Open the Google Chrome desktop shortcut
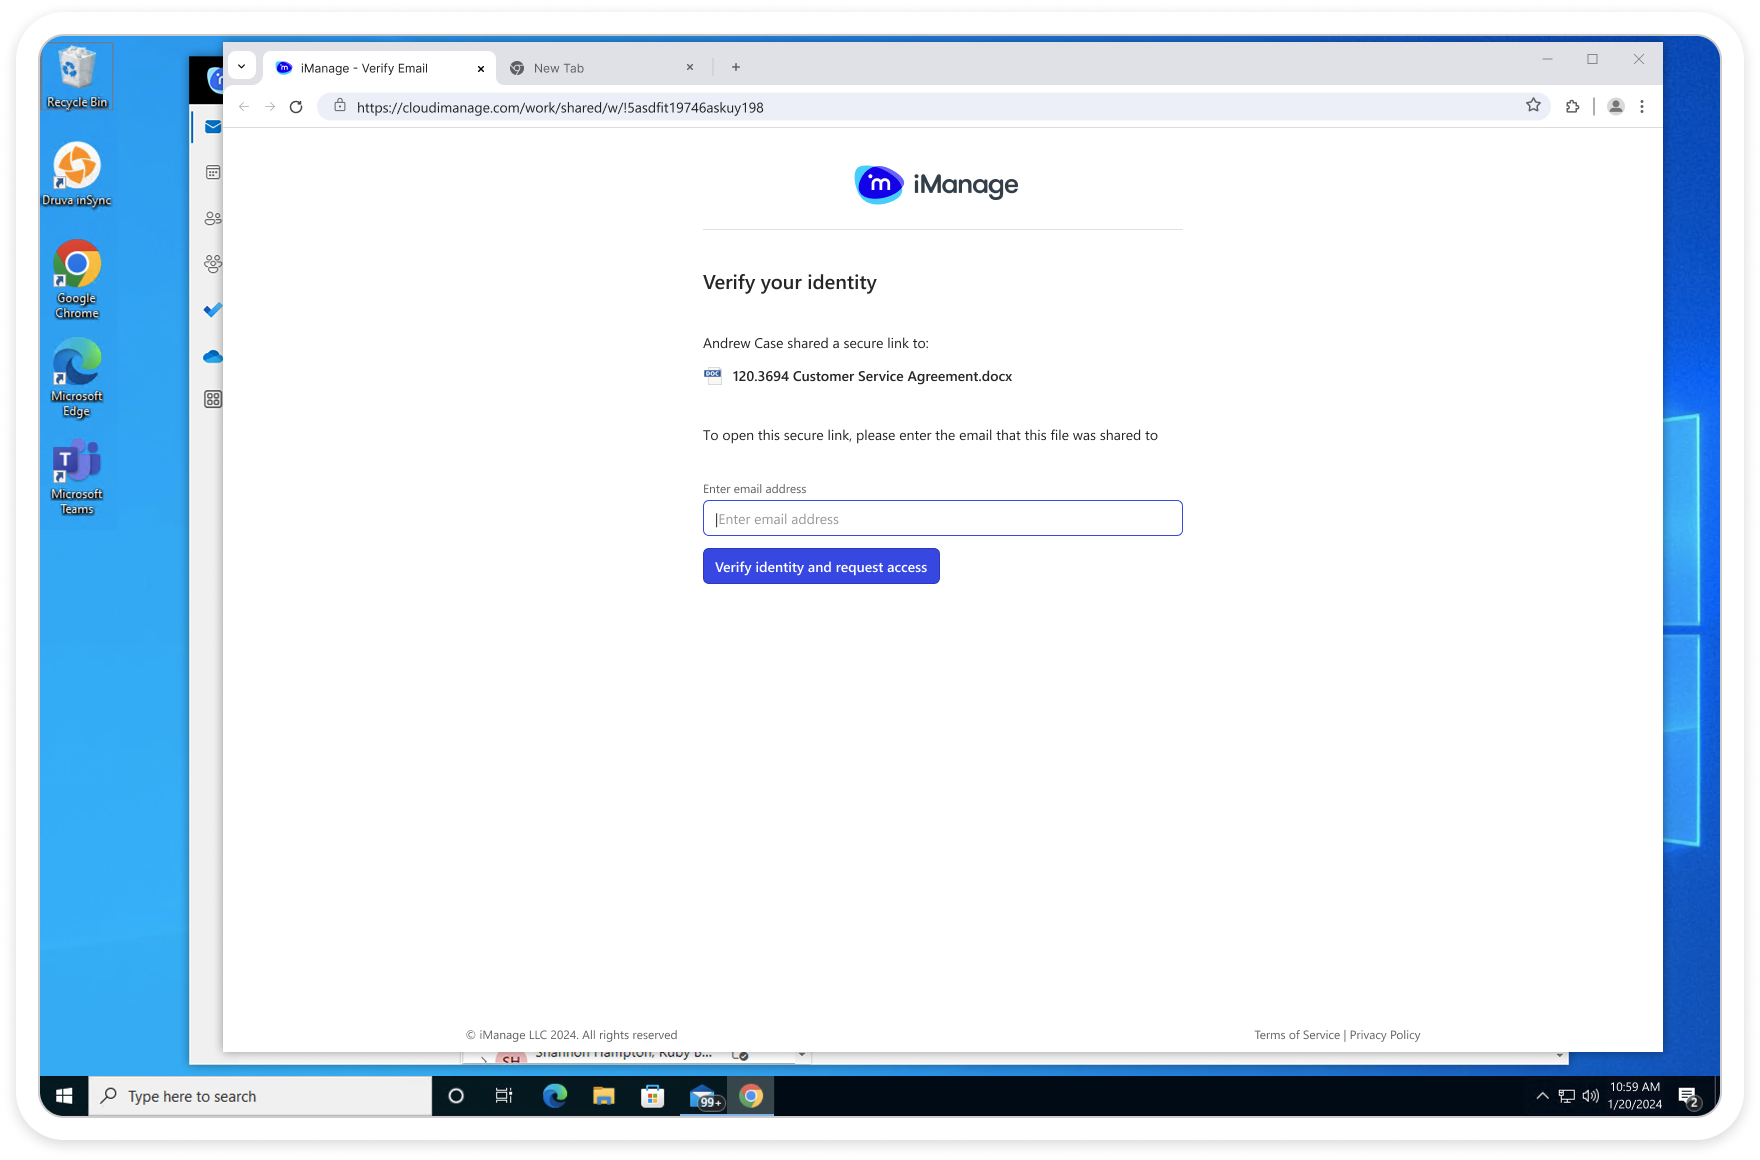The width and height of the screenshot is (1760, 1160). 77,279
